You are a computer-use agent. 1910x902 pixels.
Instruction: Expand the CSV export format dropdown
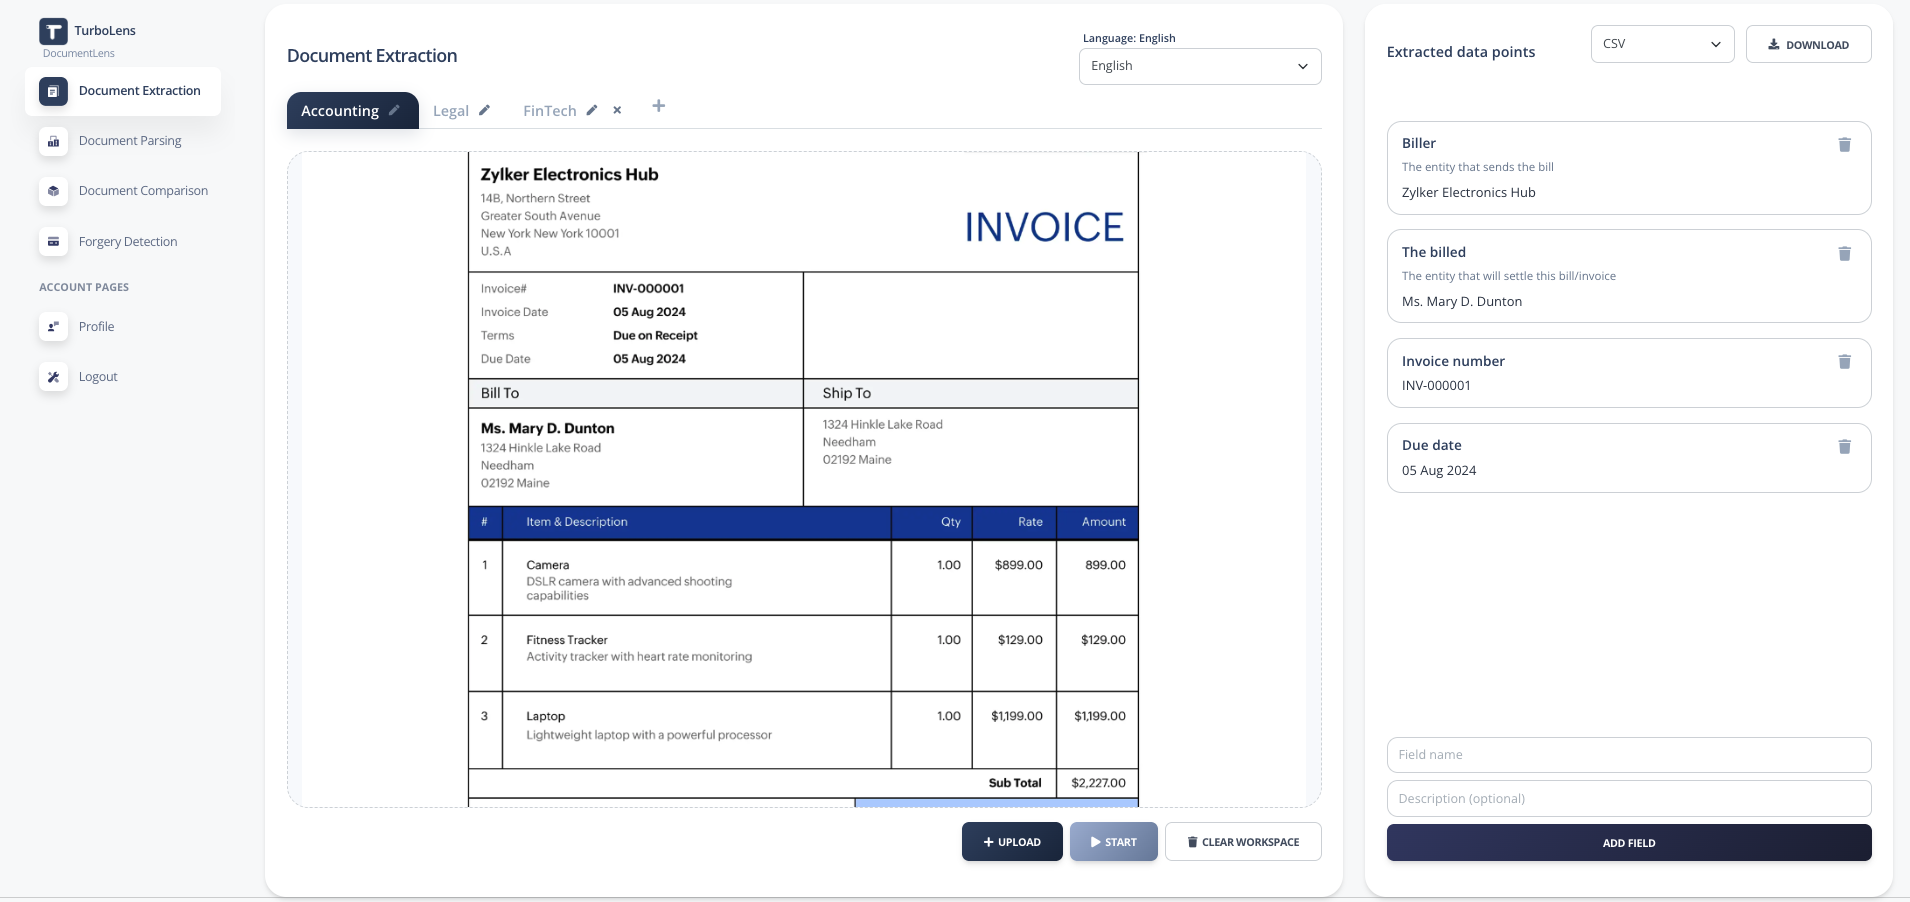(1661, 44)
